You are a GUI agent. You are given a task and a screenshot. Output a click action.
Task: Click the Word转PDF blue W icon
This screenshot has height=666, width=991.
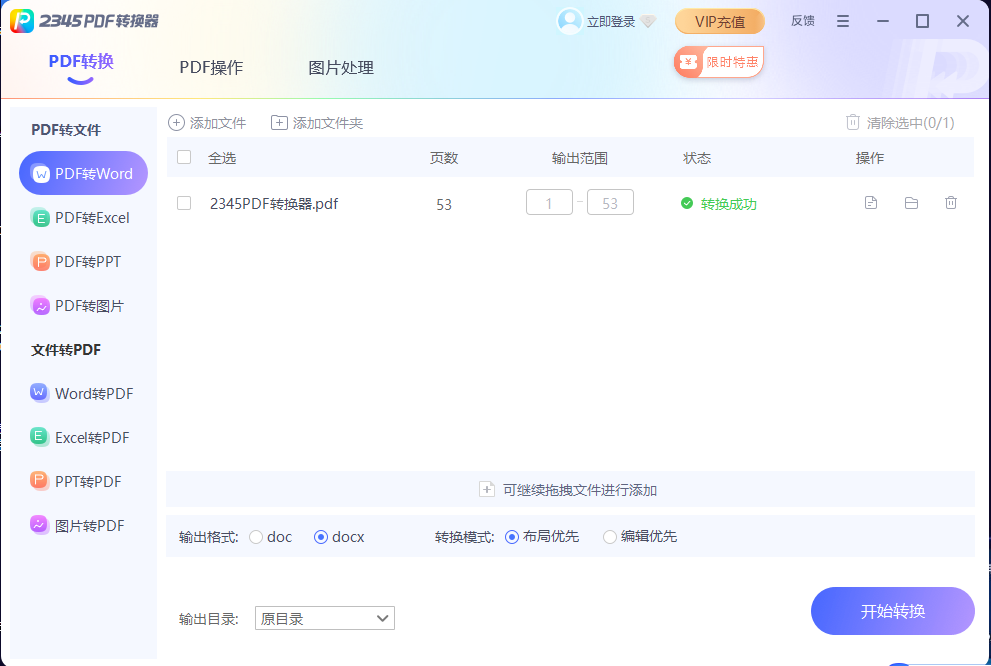click(39, 393)
